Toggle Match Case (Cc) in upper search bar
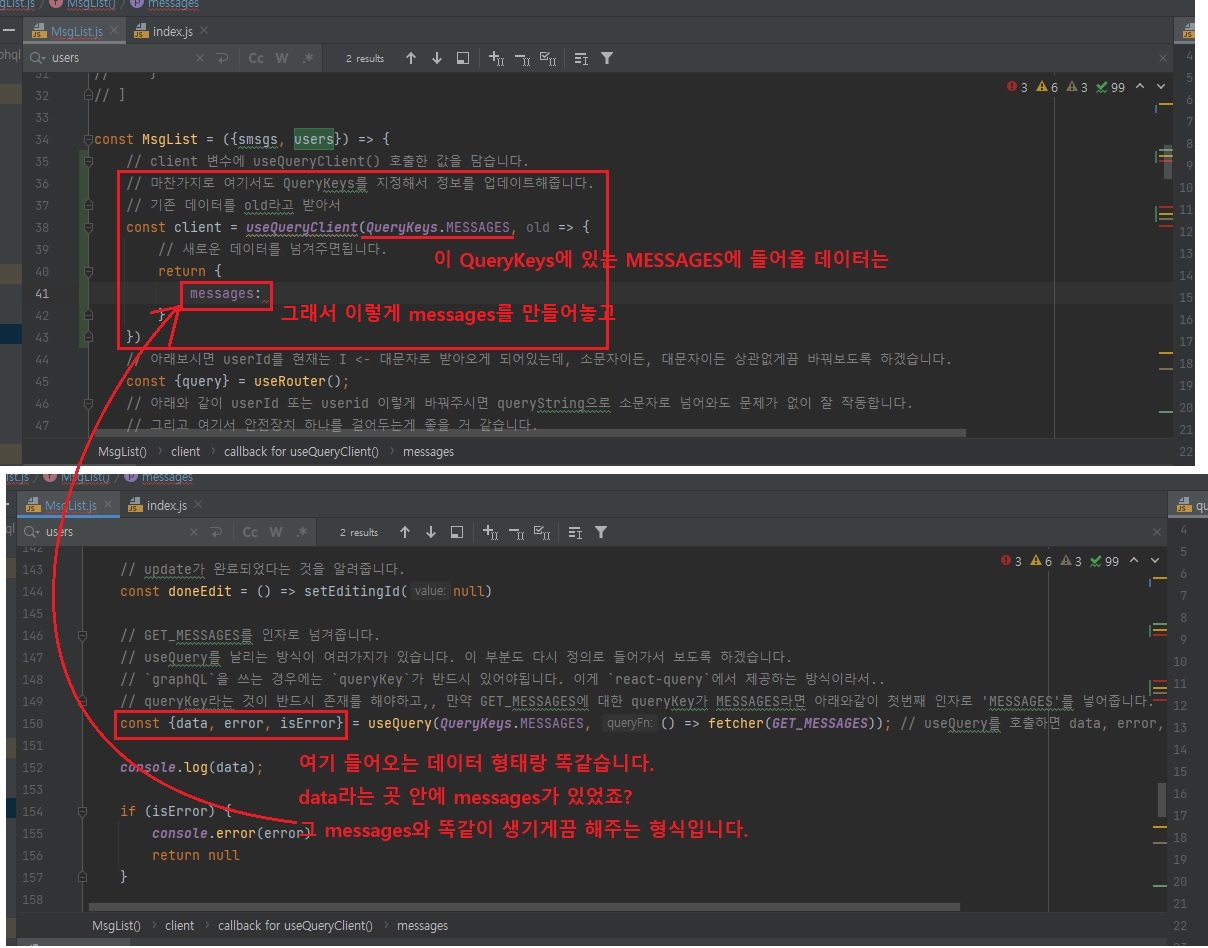 (256, 59)
